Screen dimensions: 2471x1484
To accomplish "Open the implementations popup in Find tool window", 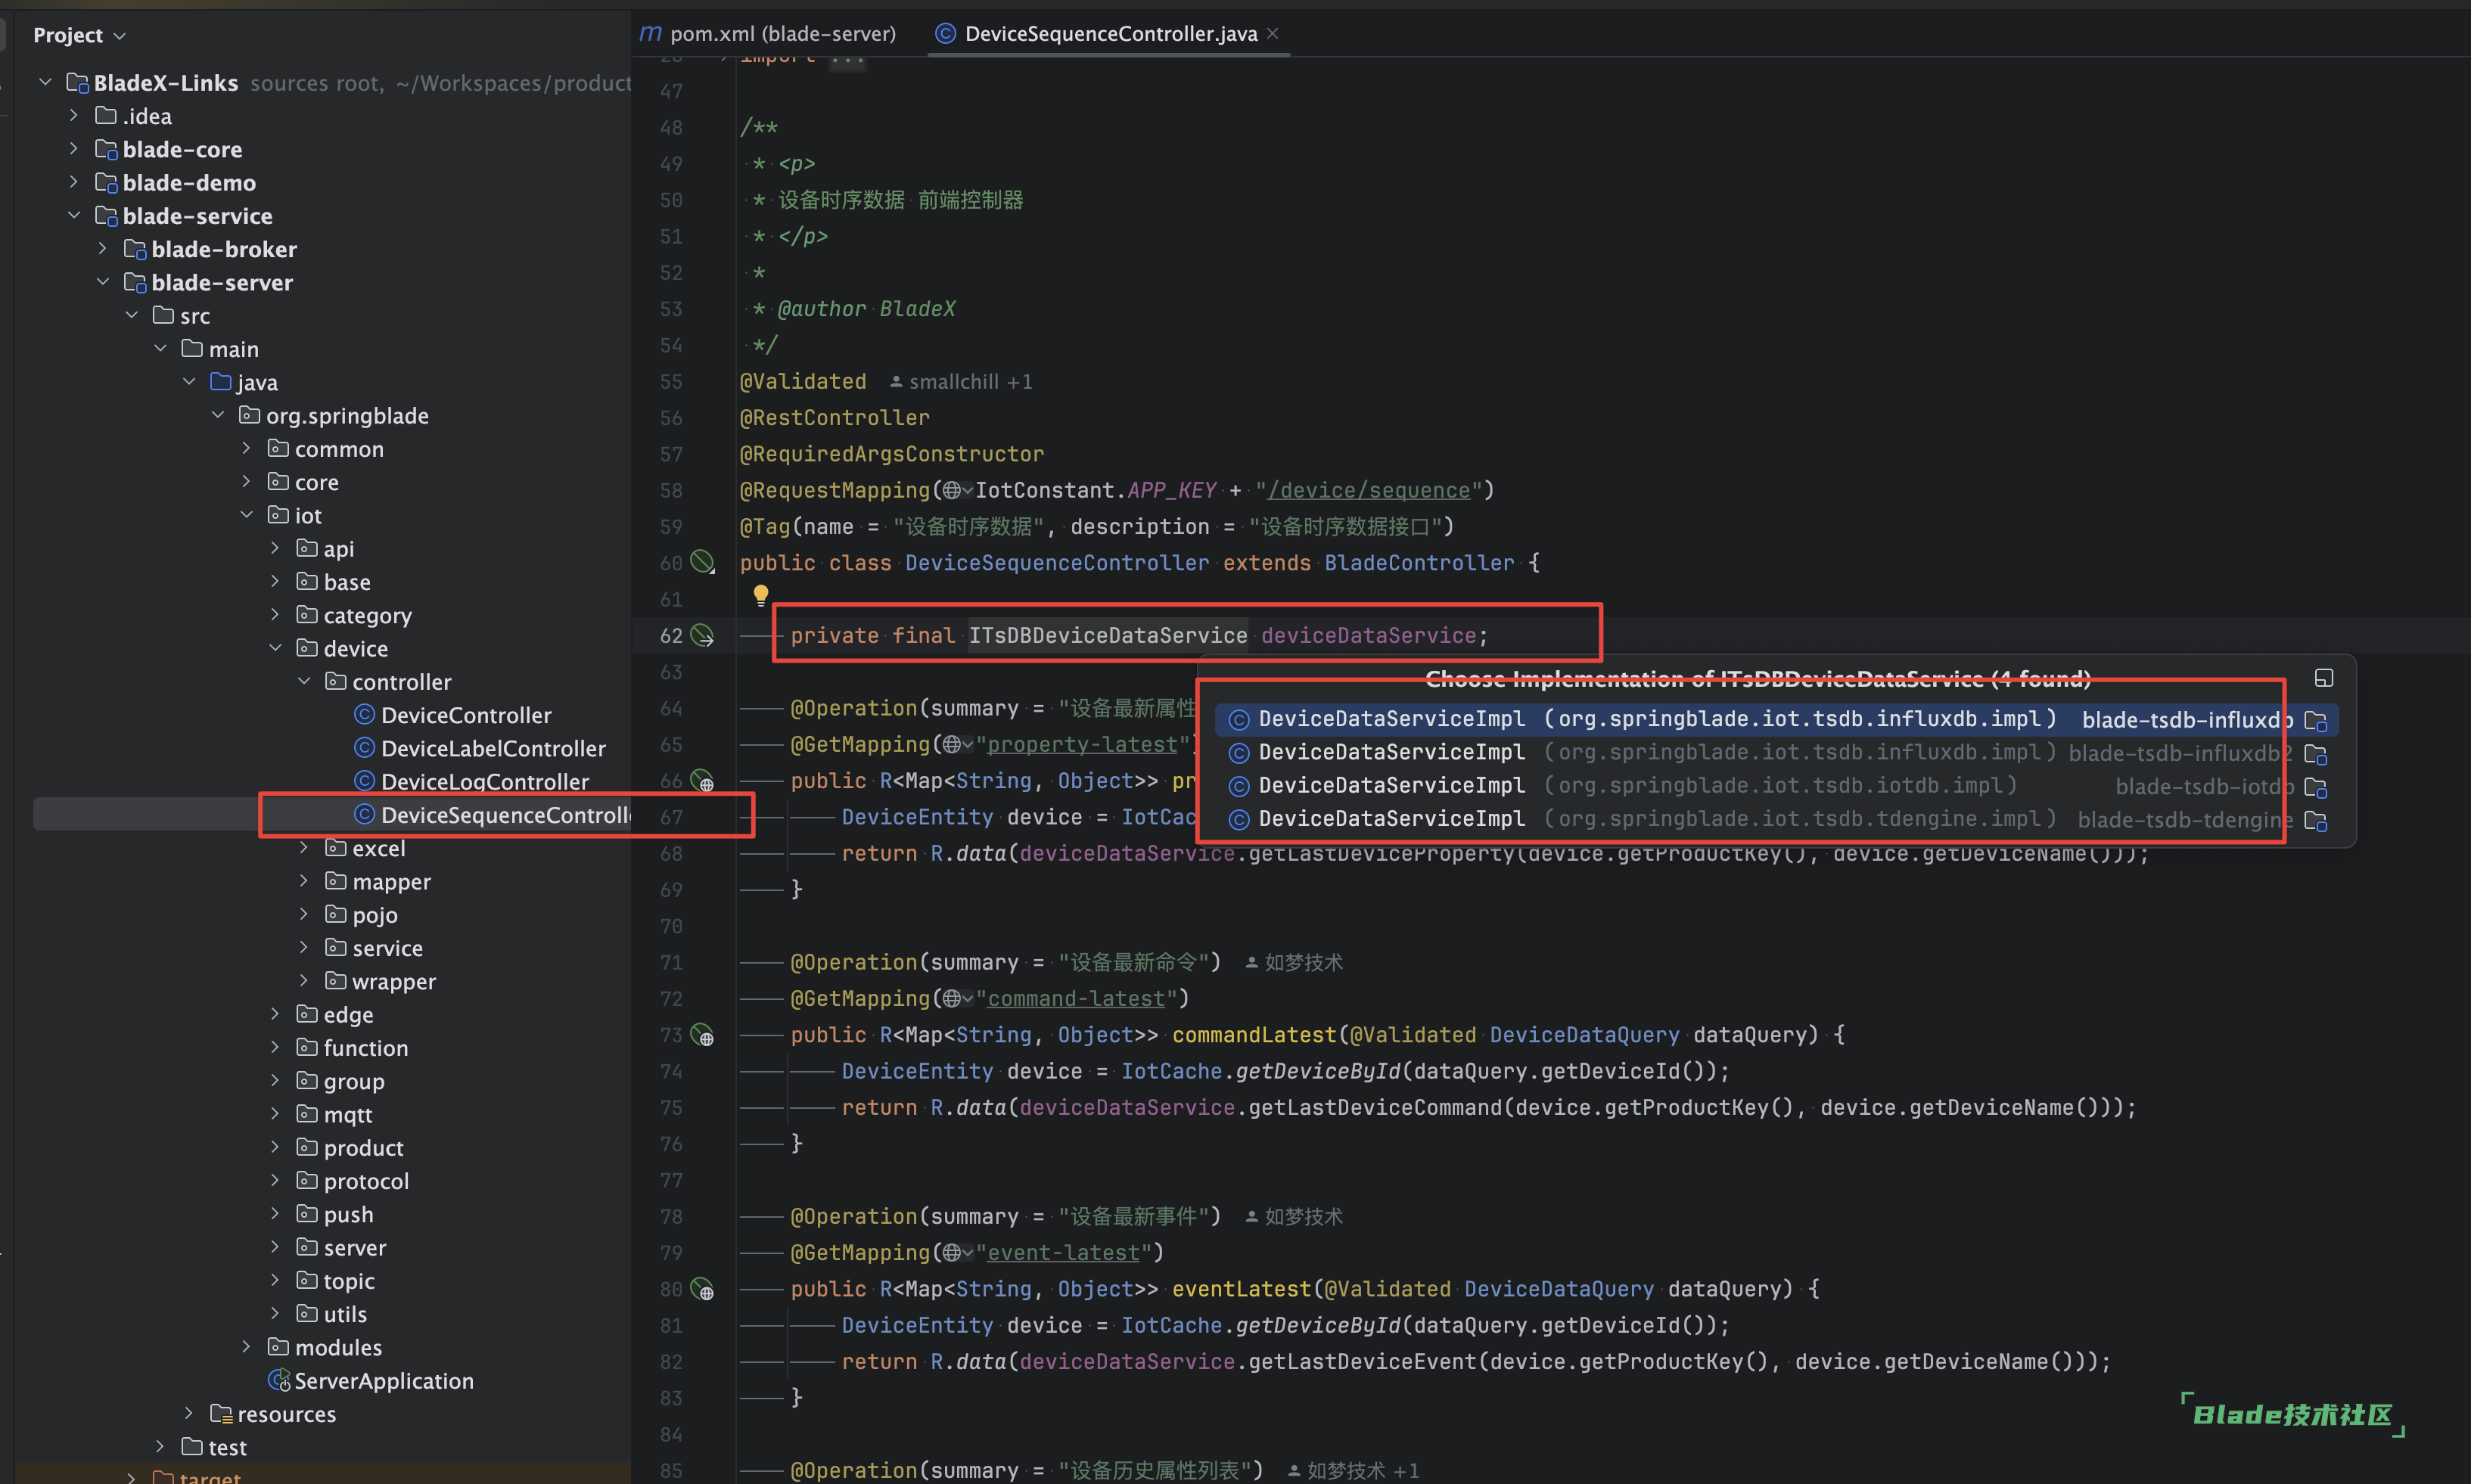I will (x=2324, y=678).
